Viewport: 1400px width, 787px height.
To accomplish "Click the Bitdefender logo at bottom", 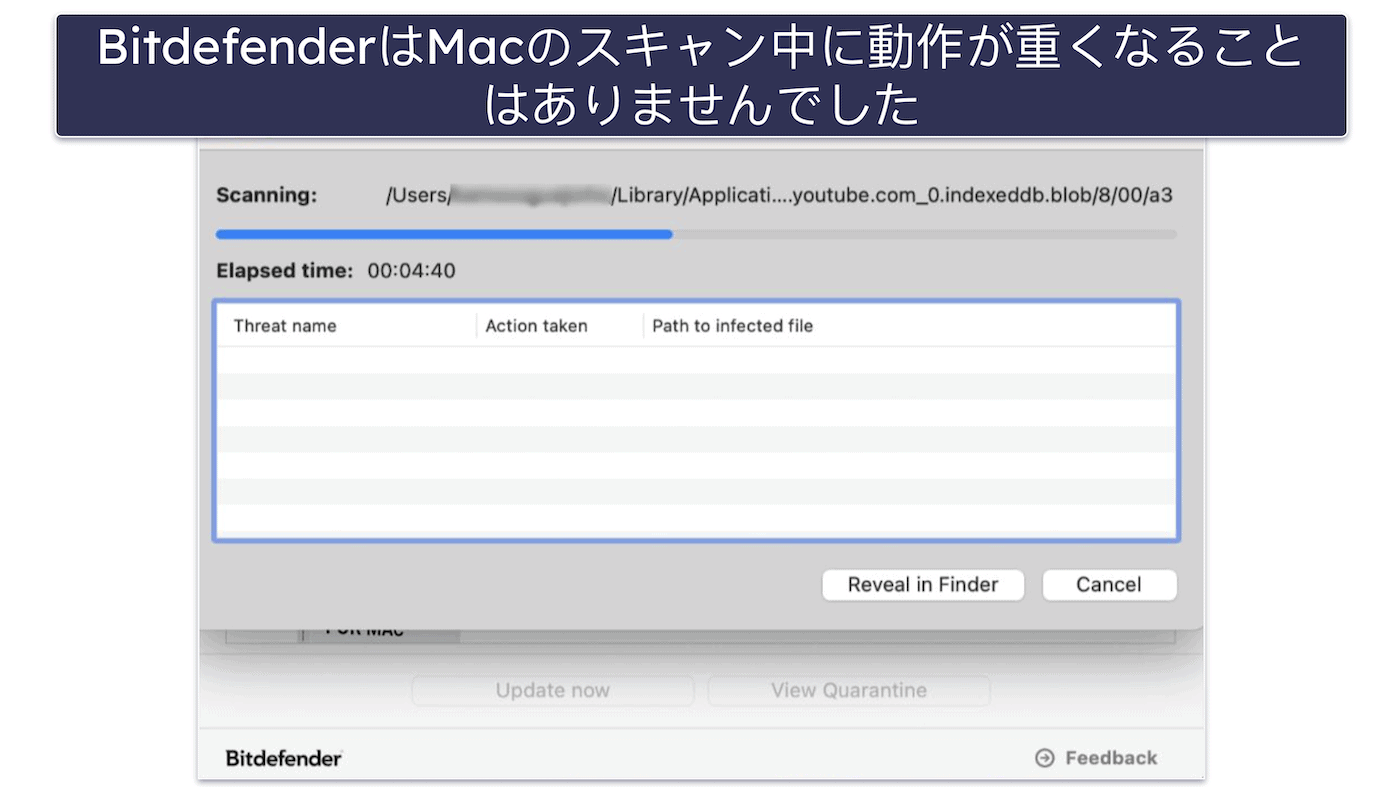I will (x=284, y=758).
